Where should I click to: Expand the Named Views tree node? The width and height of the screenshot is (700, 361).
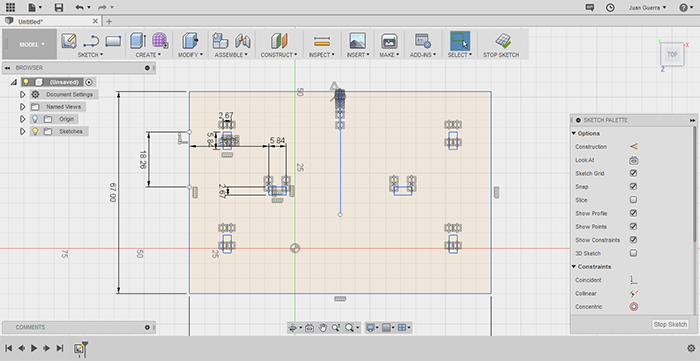click(23, 107)
